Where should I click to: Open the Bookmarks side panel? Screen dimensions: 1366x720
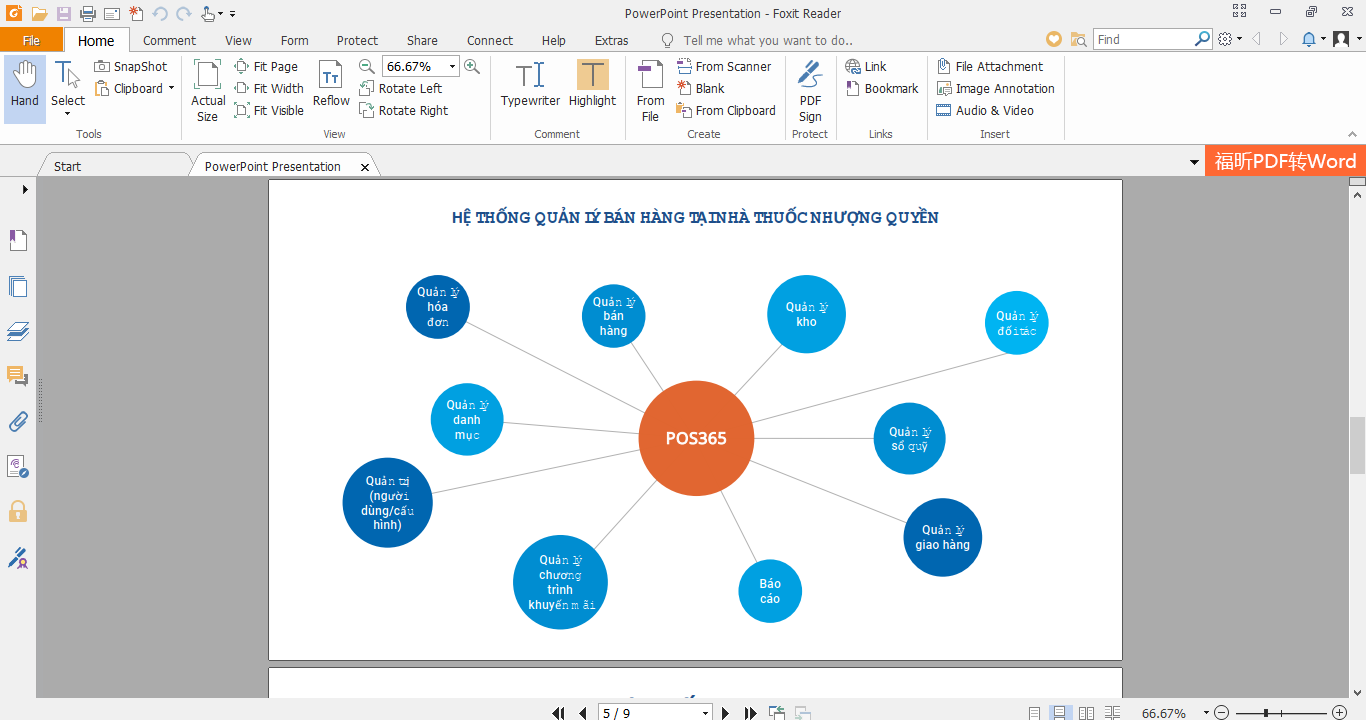[18, 240]
